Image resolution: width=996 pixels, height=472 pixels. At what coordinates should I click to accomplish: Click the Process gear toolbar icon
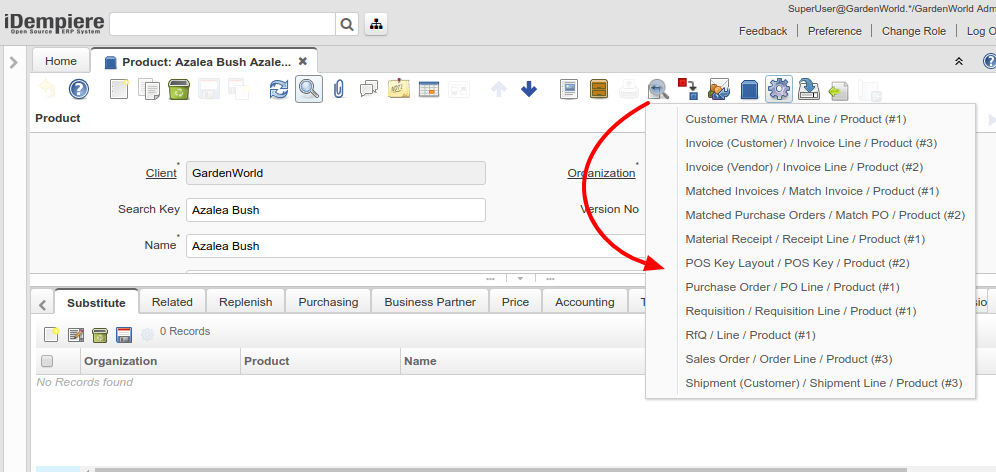(778, 89)
